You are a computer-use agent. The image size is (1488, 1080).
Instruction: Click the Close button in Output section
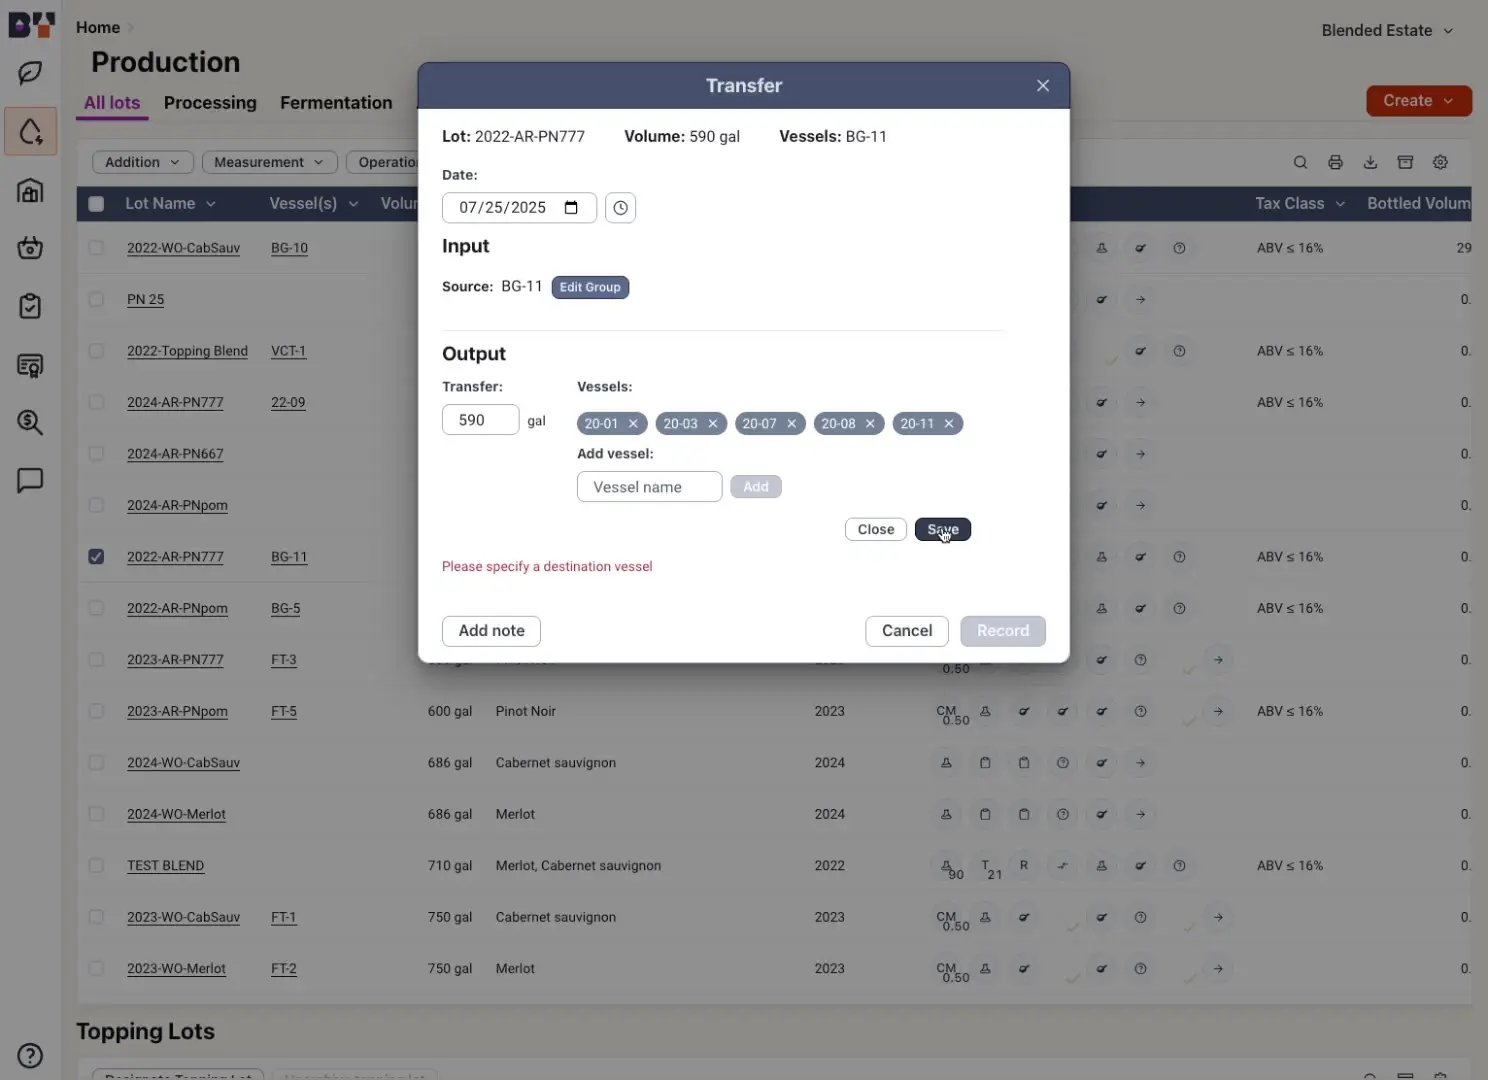pyautogui.click(x=876, y=529)
